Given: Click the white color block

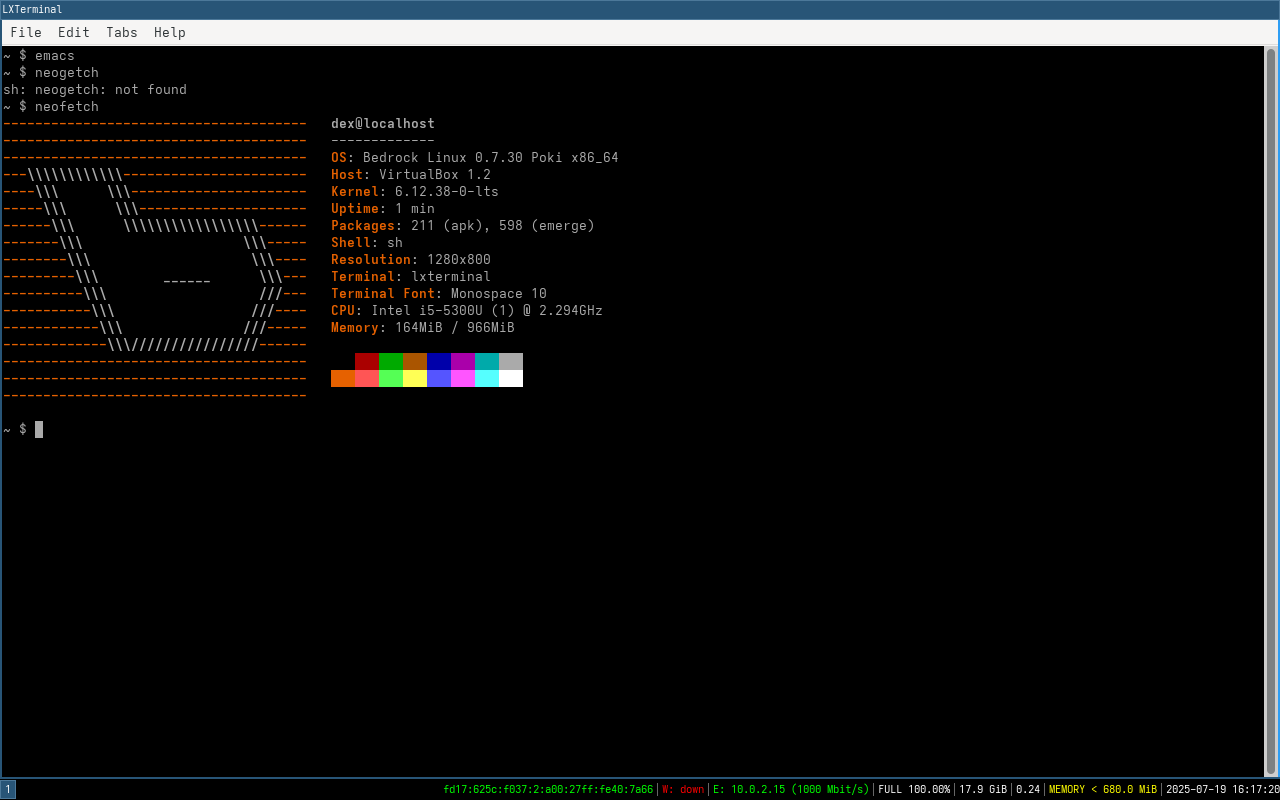Looking at the screenshot, I should pos(511,378).
